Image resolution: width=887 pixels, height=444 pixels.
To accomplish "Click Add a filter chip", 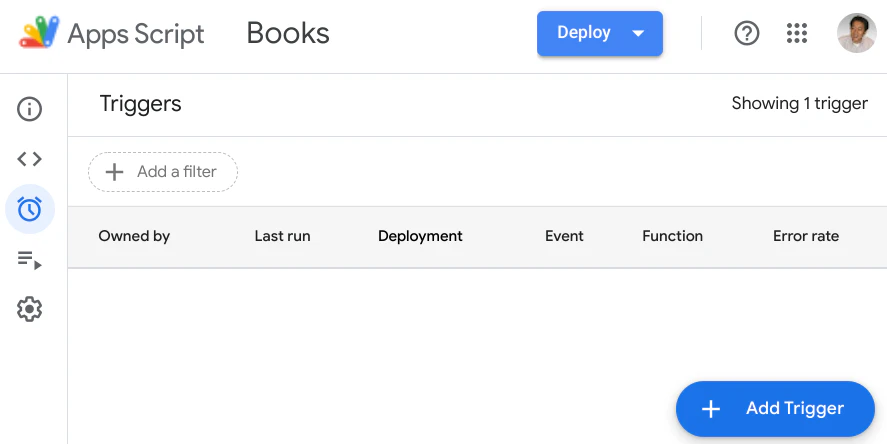I will [163, 172].
